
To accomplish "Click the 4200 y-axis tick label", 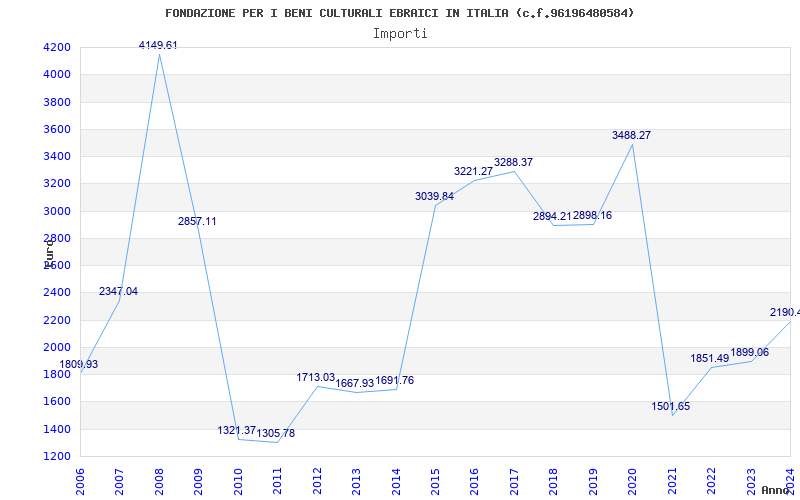I will pos(57,47).
